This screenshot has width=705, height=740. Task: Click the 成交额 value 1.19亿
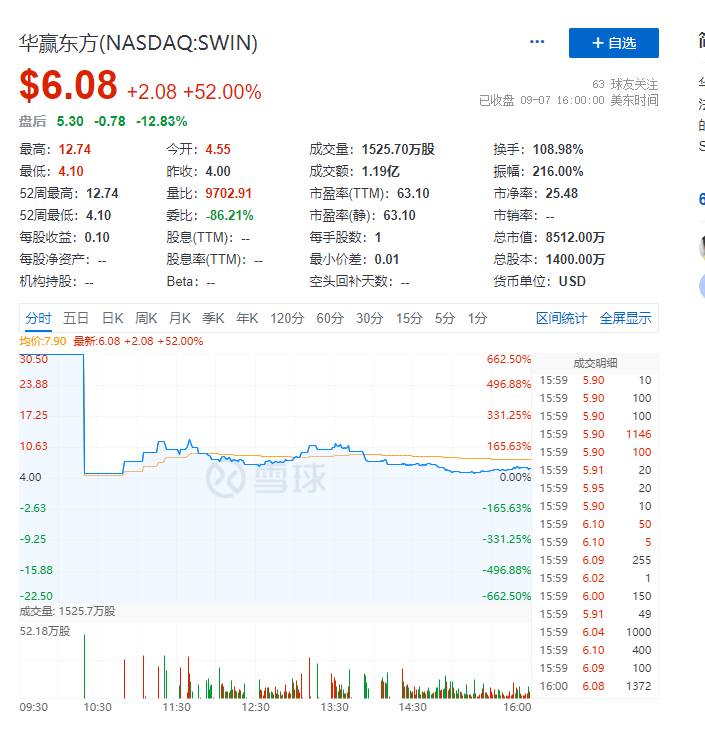(x=380, y=171)
